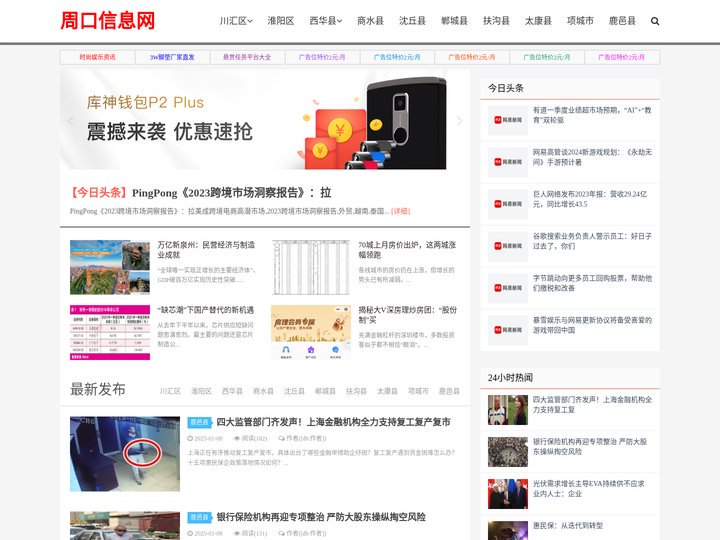Select the 鹿邑县 tab beside 最新发布
The image size is (720, 540).
coord(449,391)
